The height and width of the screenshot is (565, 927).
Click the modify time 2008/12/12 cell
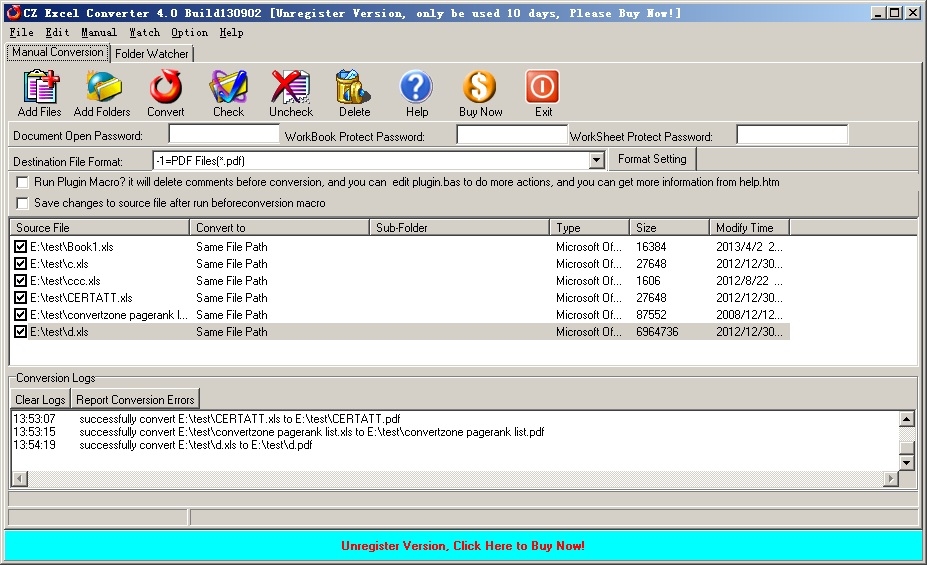tap(749, 314)
